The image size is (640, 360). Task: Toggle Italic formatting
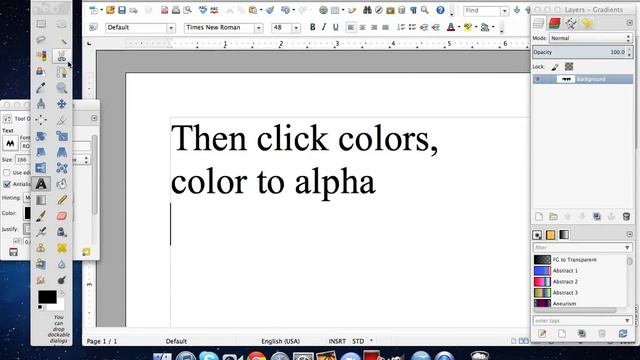pos(324,27)
